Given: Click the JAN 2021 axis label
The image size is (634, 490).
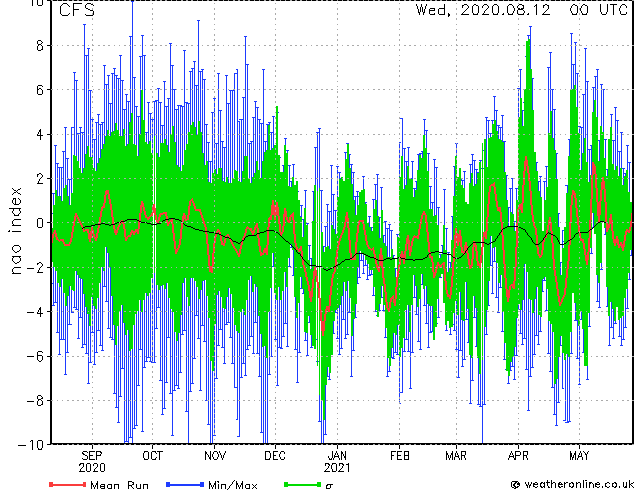Looking at the screenshot, I should coord(337,461).
